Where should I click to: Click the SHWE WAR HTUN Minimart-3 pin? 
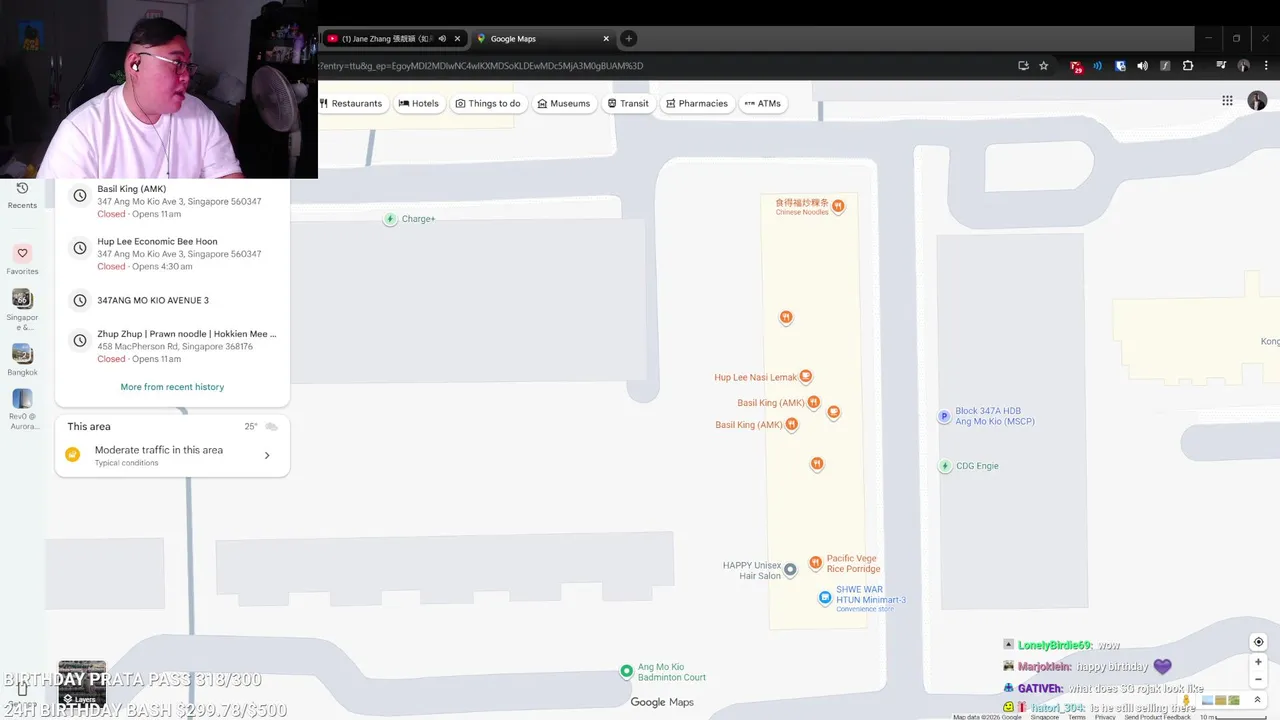[825, 598]
